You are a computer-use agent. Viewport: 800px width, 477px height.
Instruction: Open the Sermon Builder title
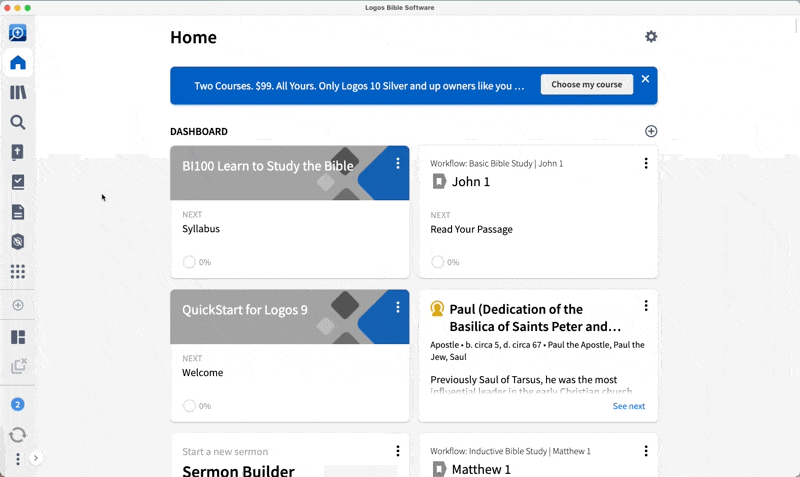[238, 470]
